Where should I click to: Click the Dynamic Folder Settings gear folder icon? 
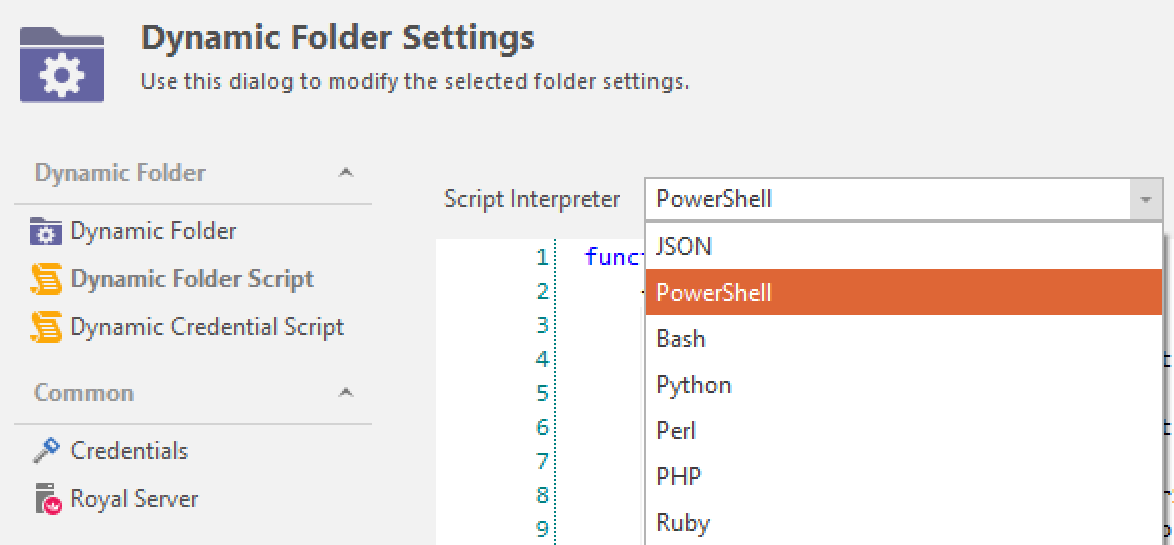tap(62, 64)
